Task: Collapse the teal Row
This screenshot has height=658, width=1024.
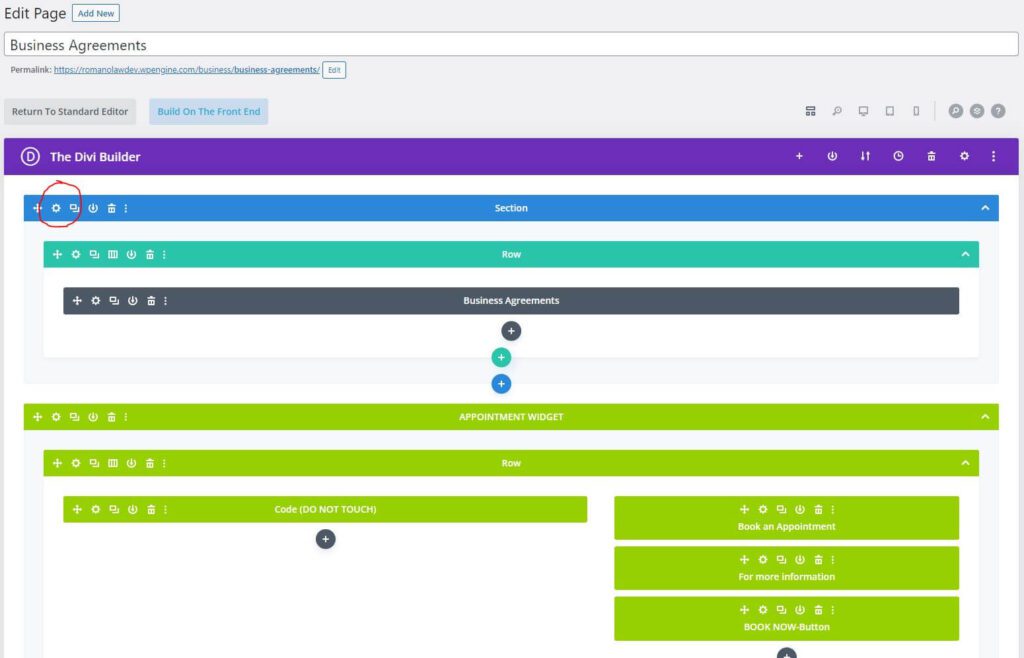Action: click(x=965, y=255)
